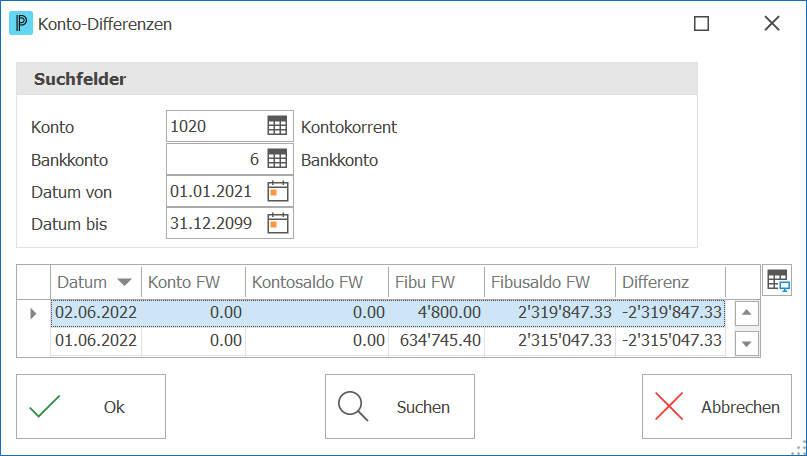Click the scroll down arrow of the grid

click(747, 343)
